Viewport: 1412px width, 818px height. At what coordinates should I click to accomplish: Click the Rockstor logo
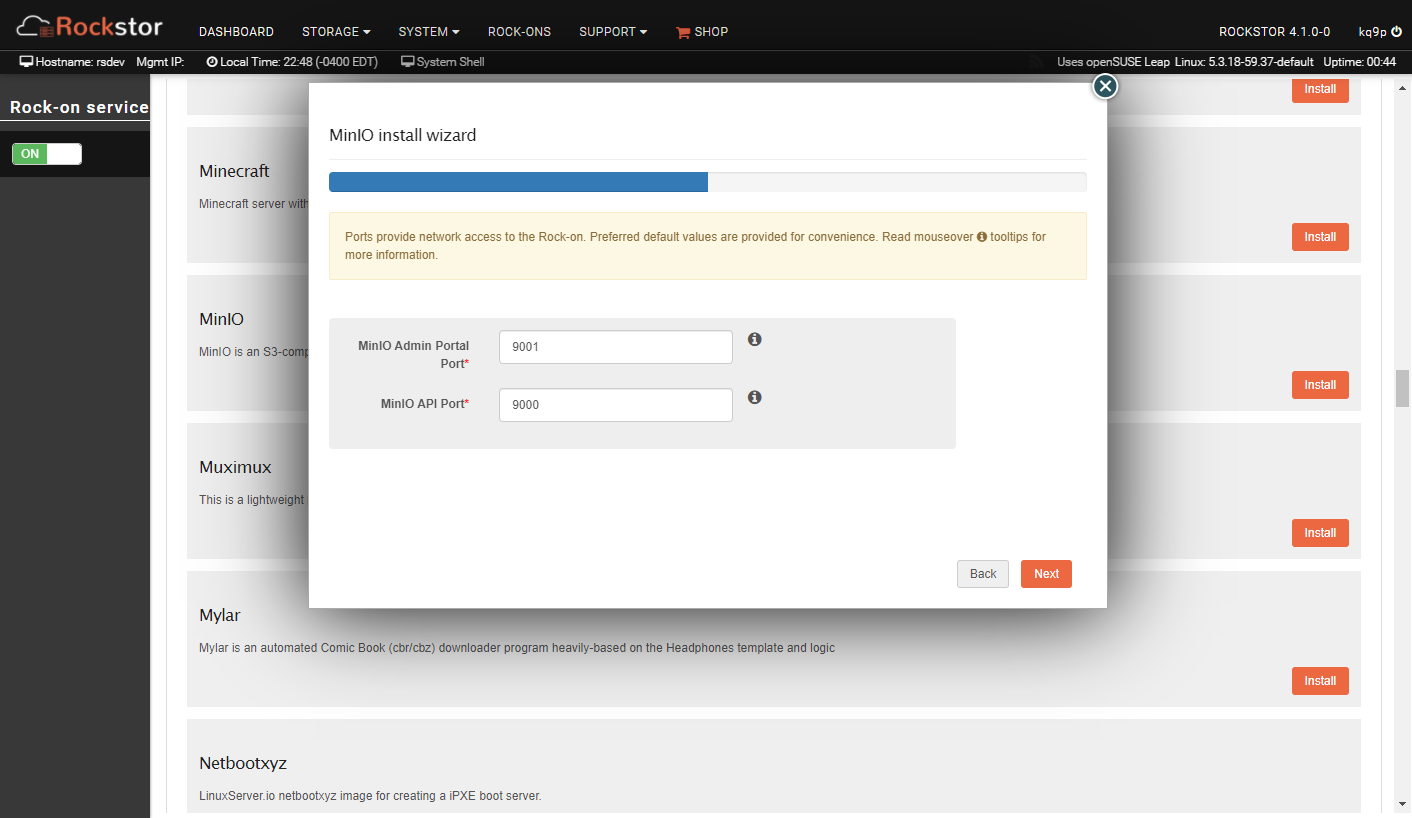tap(89, 26)
